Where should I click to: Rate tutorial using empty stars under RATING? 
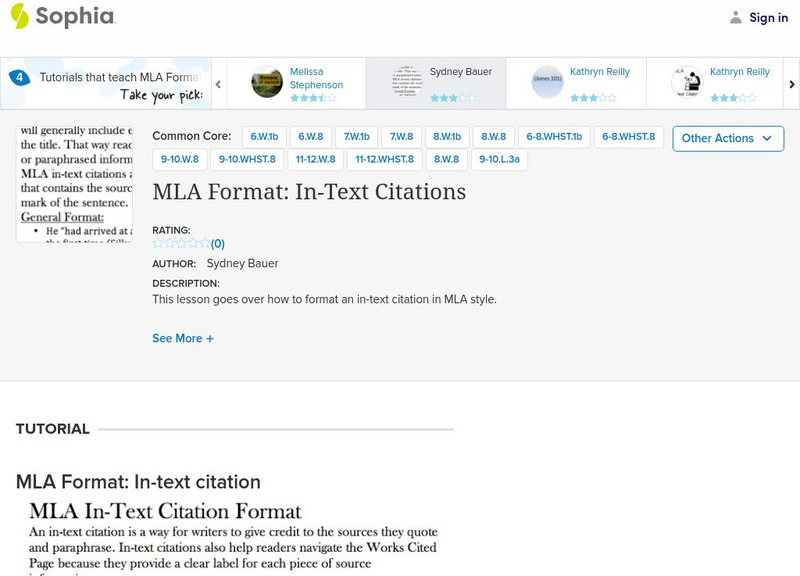click(x=181, y=243)
